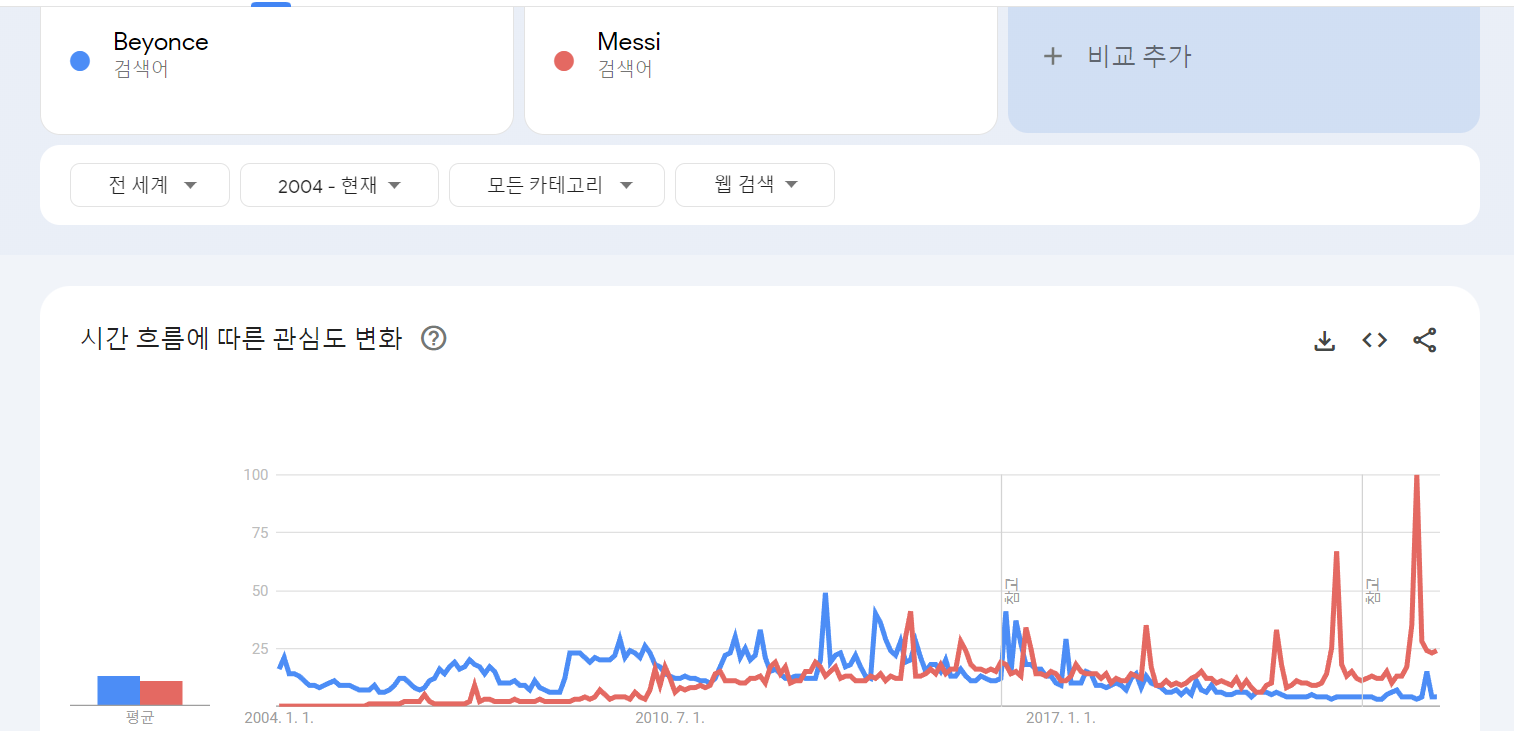Click the blue Beyonce average bar

[118, 691]
